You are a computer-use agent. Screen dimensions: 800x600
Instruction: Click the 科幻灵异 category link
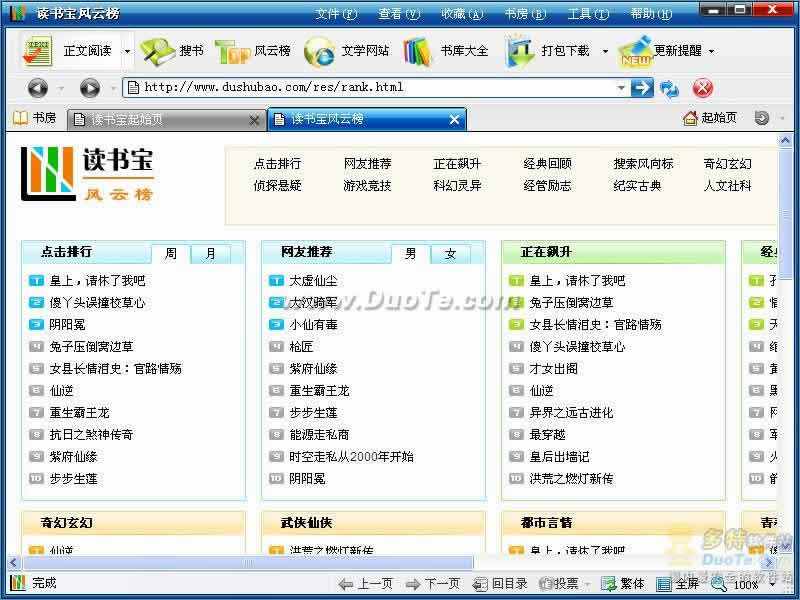pyautogui.click(x=457, y=185)
